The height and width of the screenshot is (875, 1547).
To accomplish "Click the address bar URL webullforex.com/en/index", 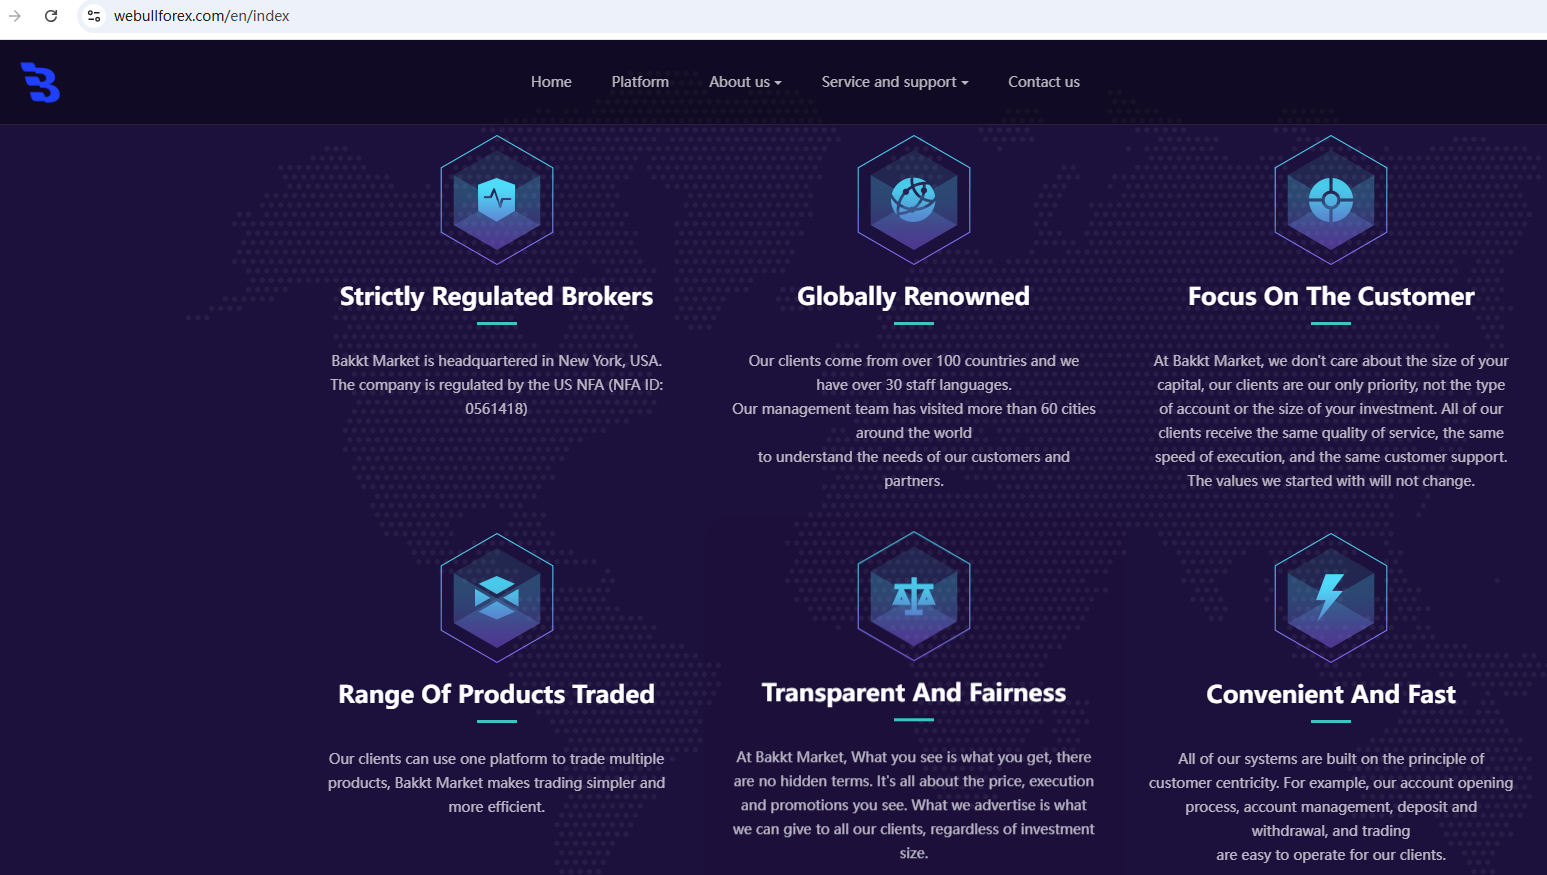I will click(202, 16).
